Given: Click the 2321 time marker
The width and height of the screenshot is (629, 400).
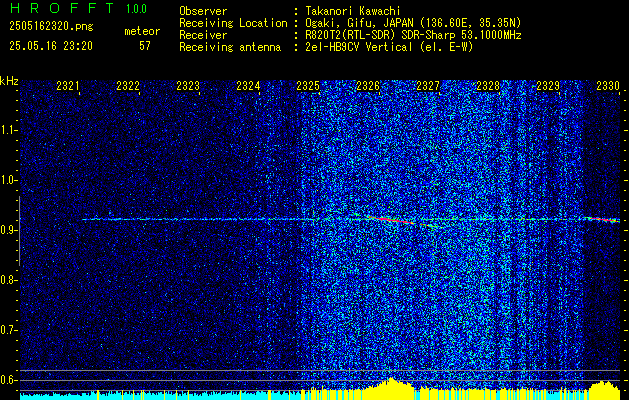Looking at the screenshot, I should [x=68, y=86].
